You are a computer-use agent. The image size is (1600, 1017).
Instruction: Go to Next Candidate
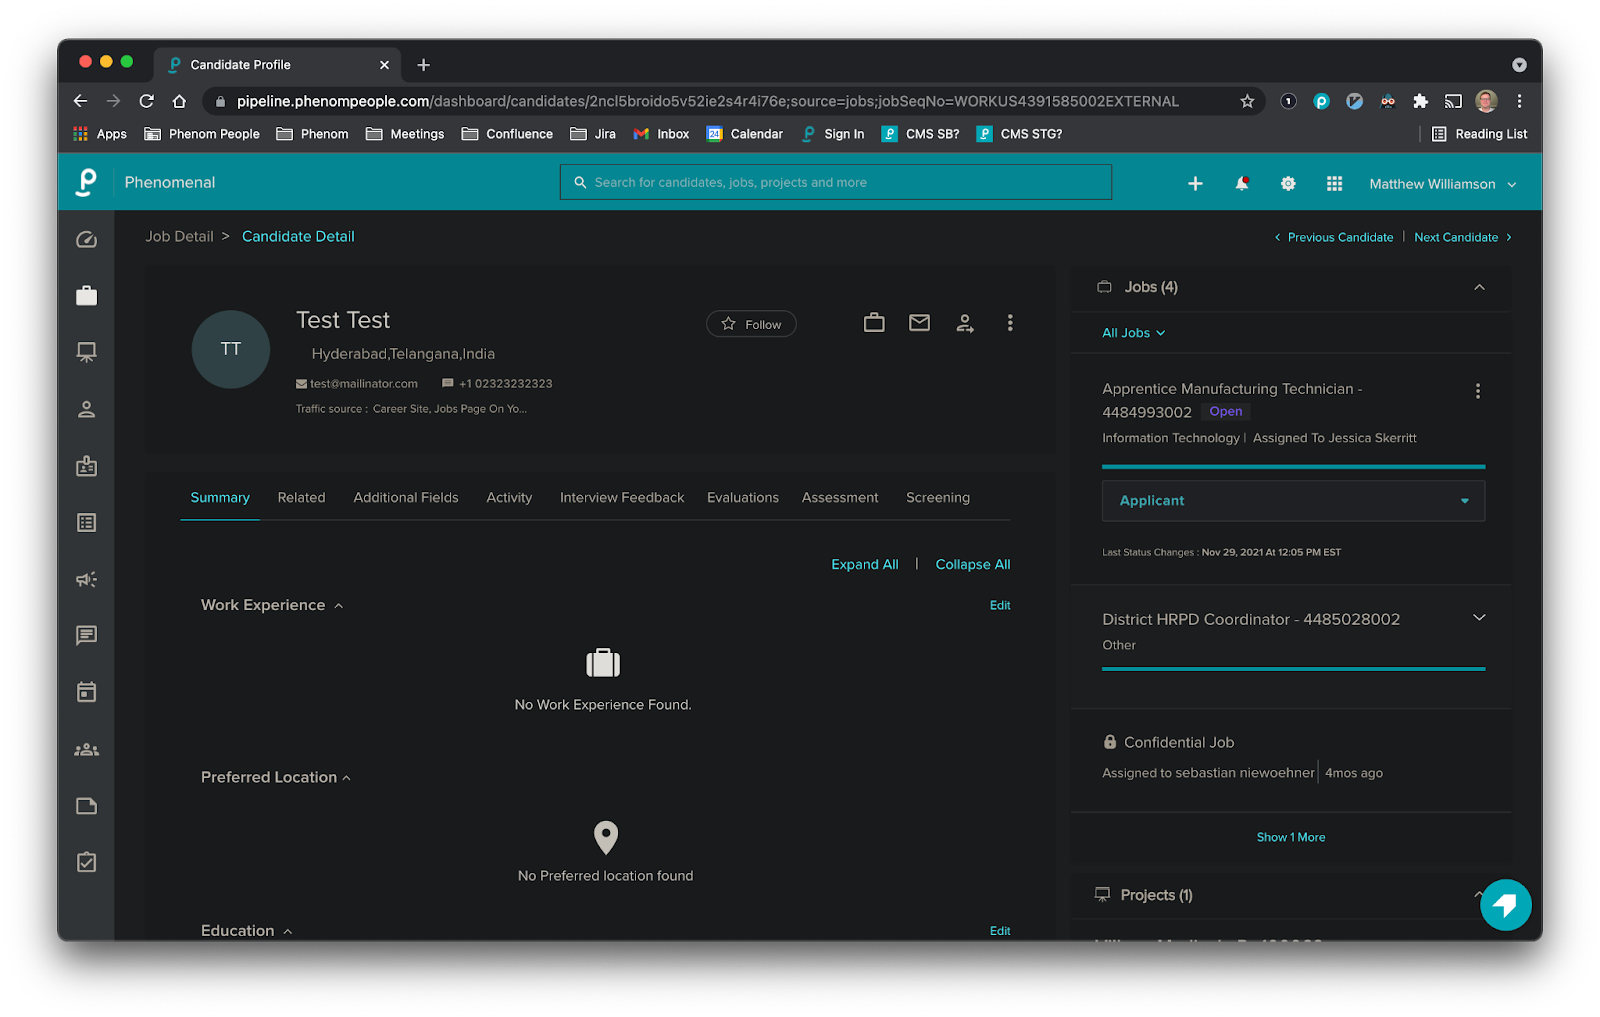pos(1463,237)
